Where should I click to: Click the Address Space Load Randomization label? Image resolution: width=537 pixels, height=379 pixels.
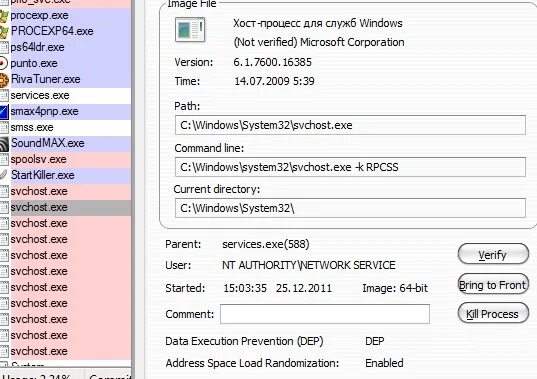click(252, 363)
